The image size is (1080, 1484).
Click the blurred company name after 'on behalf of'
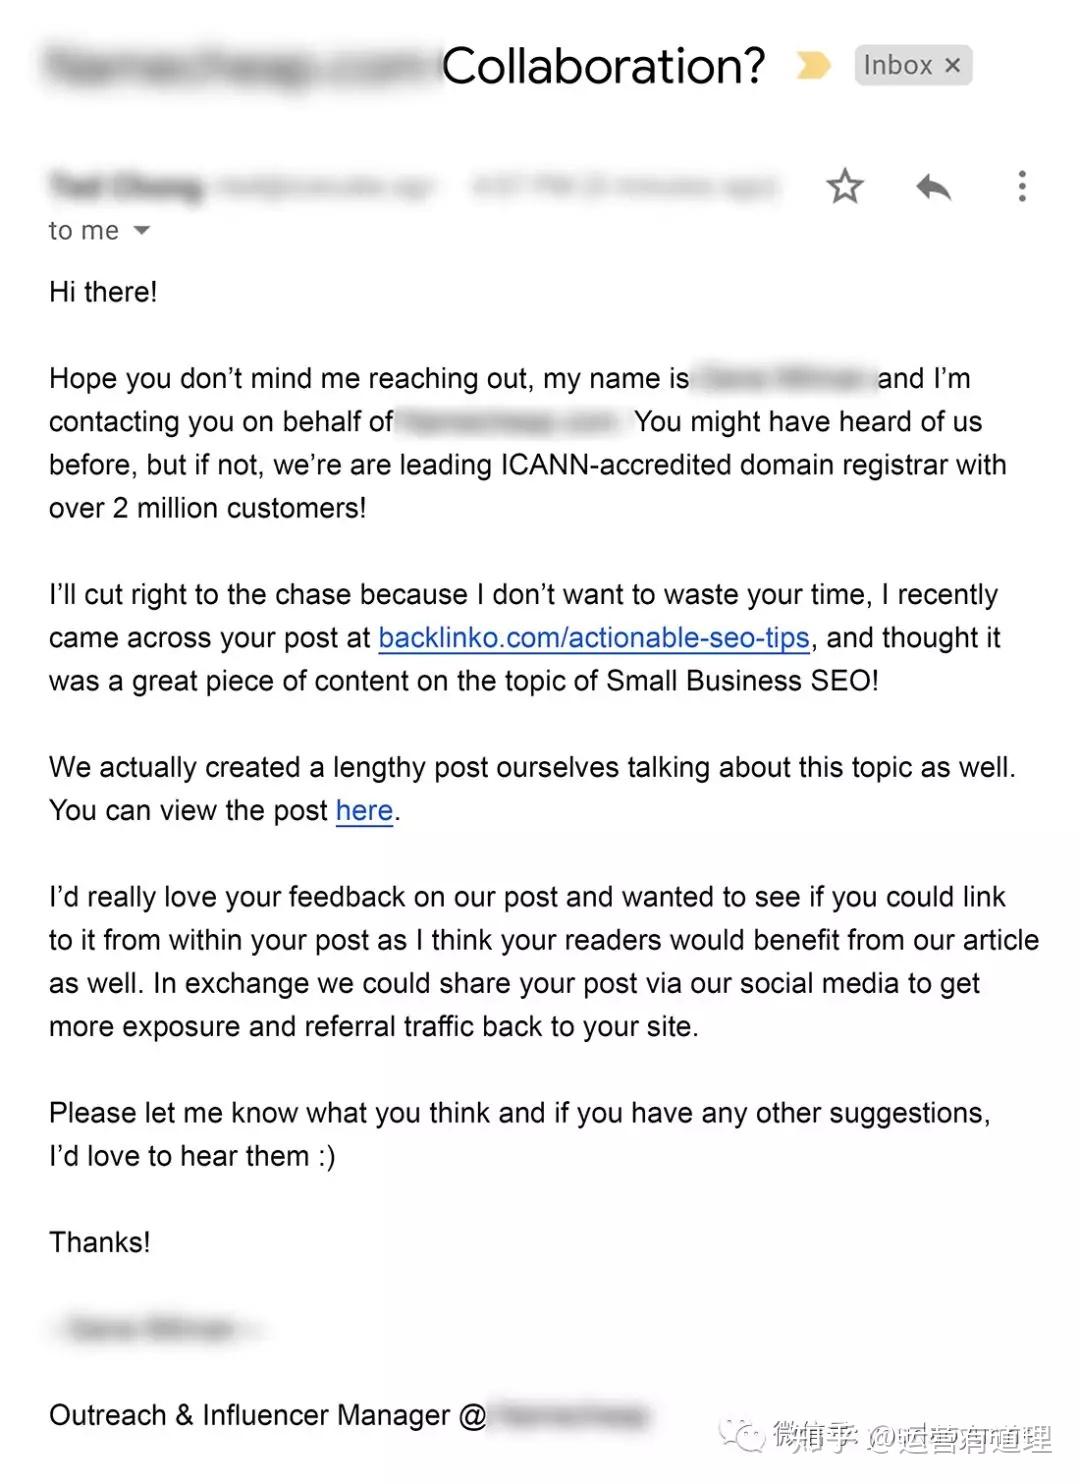pyautogui.click(x=509, y=422)
